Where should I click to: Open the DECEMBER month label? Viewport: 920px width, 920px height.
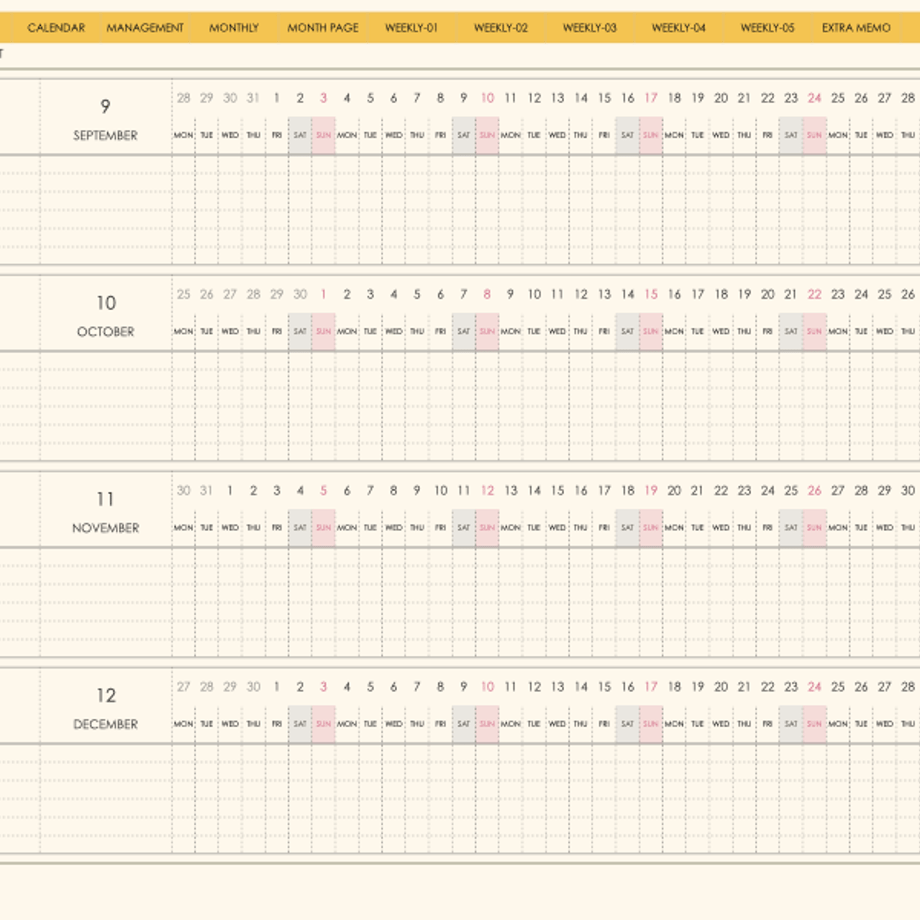point(106,724)
